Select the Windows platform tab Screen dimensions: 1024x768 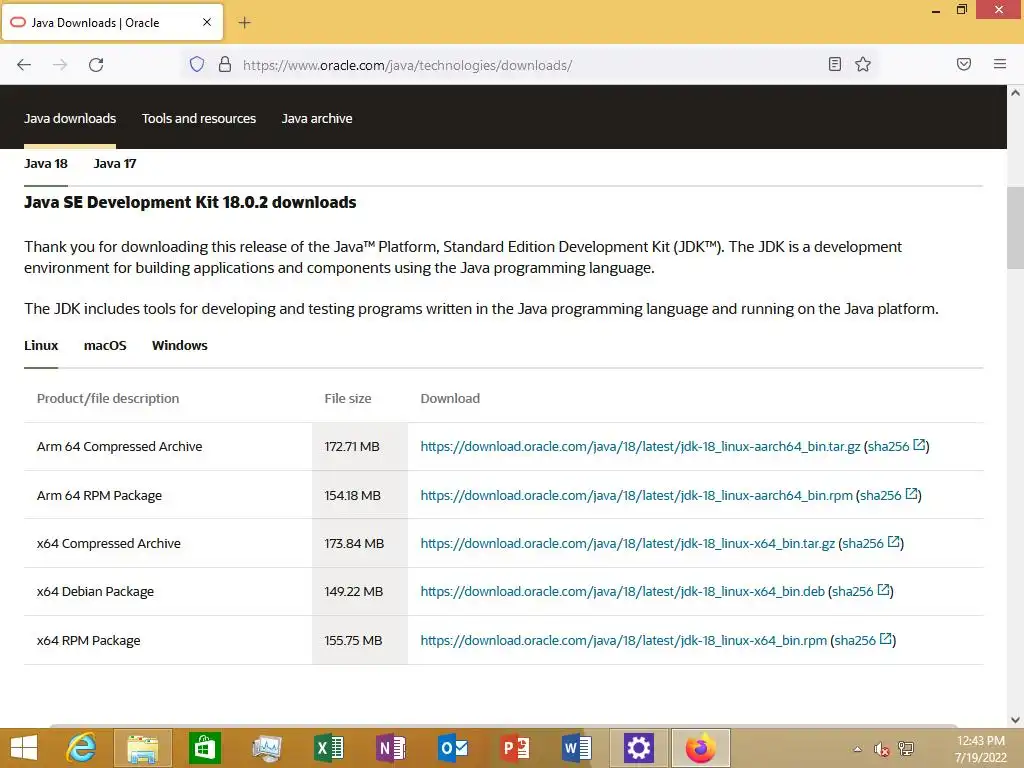(180, 345)
